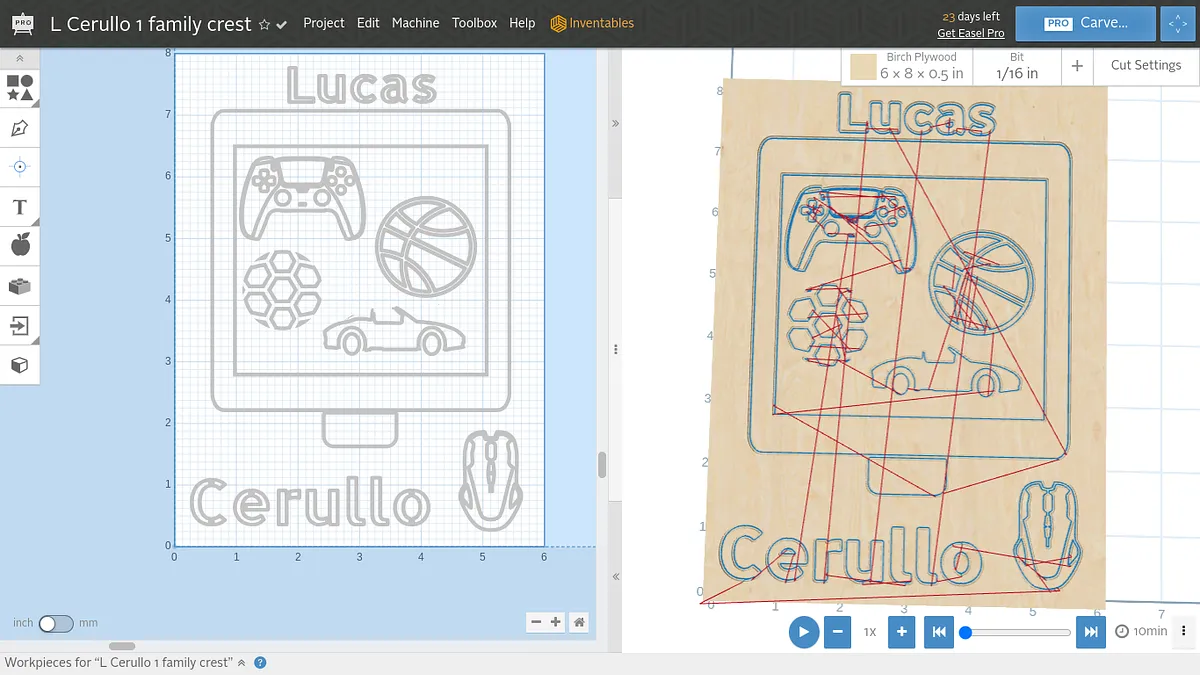Open the Toolbox menu
The height and width of the screenshot is (675, 1200).
[x=474, y=23]
